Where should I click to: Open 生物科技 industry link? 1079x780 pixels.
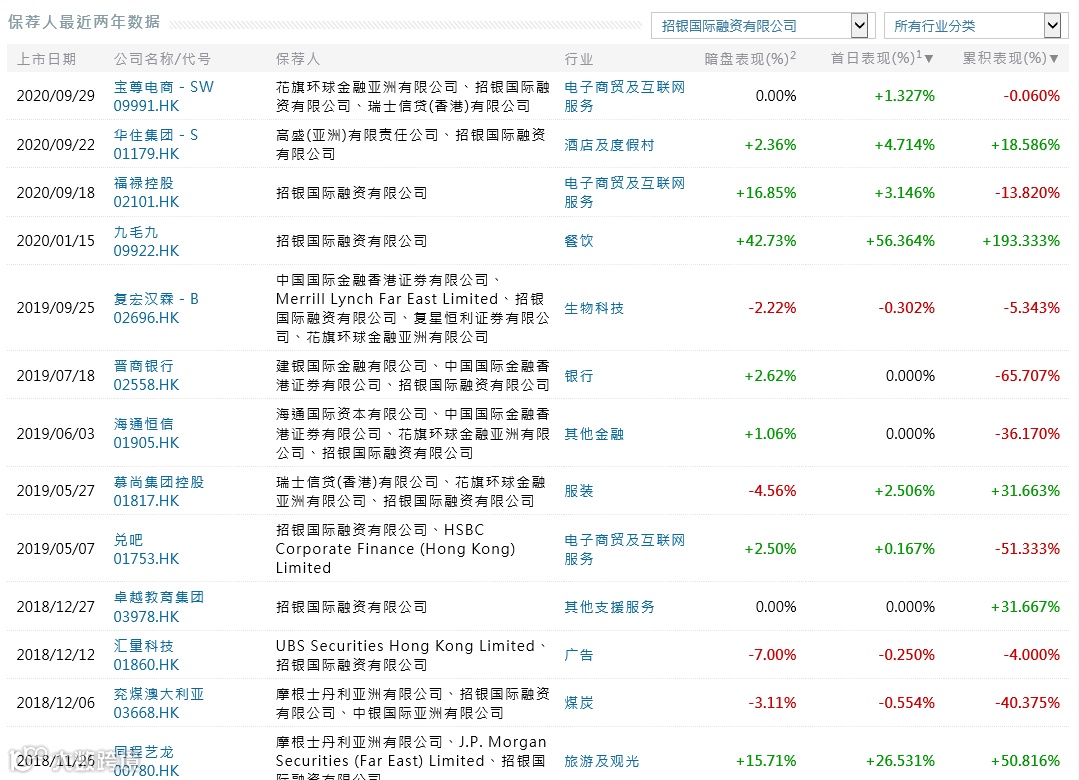pos(594,308)
